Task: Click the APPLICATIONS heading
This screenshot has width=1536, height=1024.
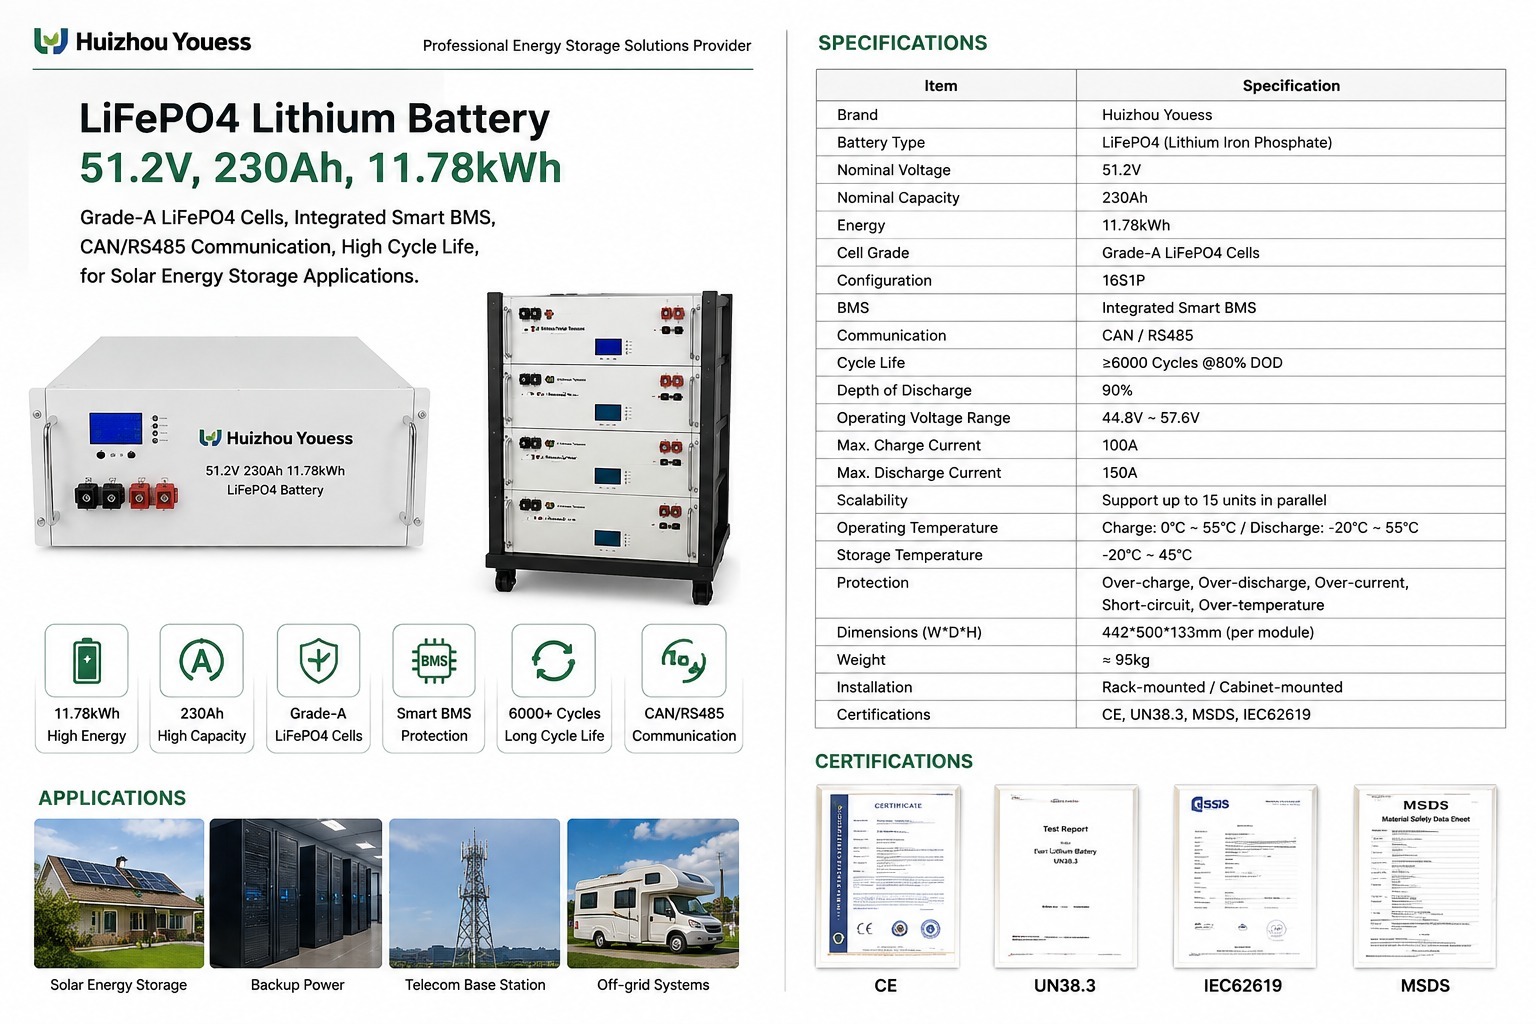Action: pos(112,798)
